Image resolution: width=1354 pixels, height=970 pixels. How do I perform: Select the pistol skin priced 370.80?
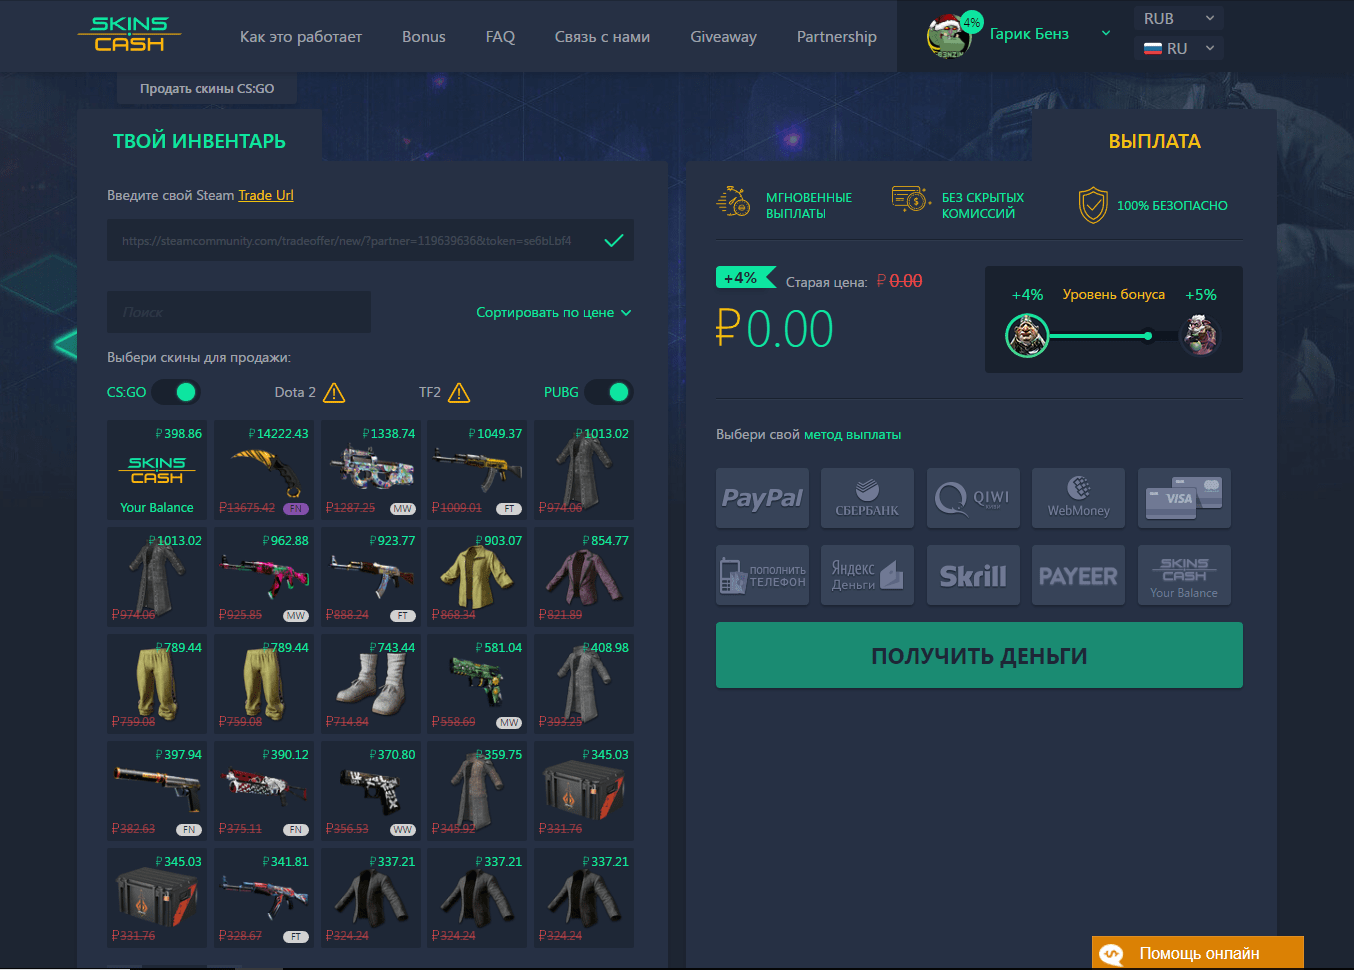click(x=371, y=791)
